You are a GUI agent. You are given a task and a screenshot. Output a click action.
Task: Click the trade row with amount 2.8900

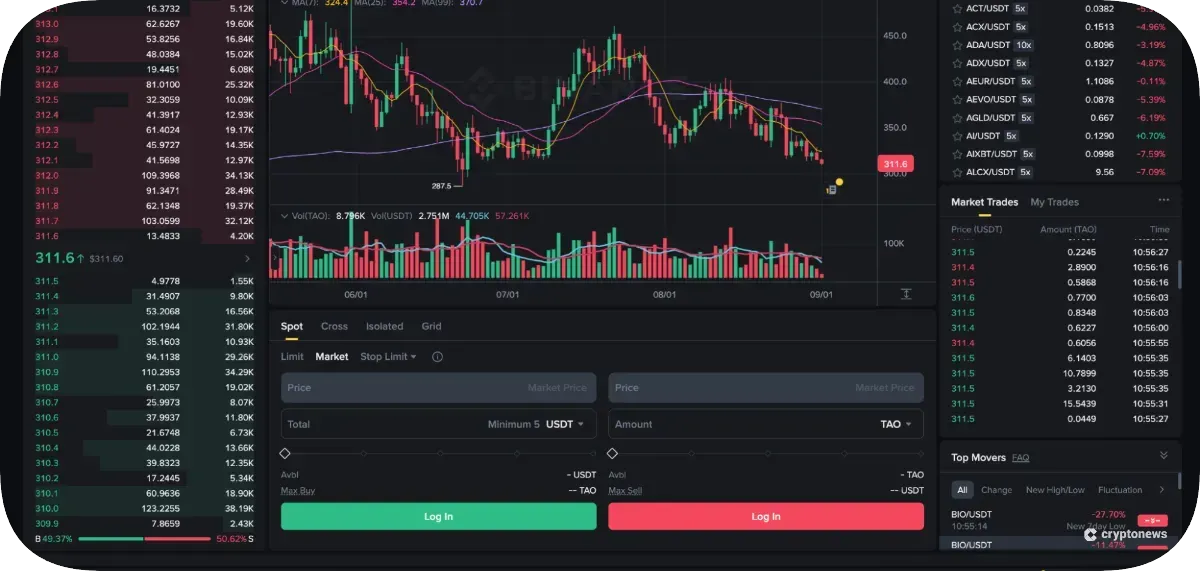pyautogui.click(x=1060, y=267)
